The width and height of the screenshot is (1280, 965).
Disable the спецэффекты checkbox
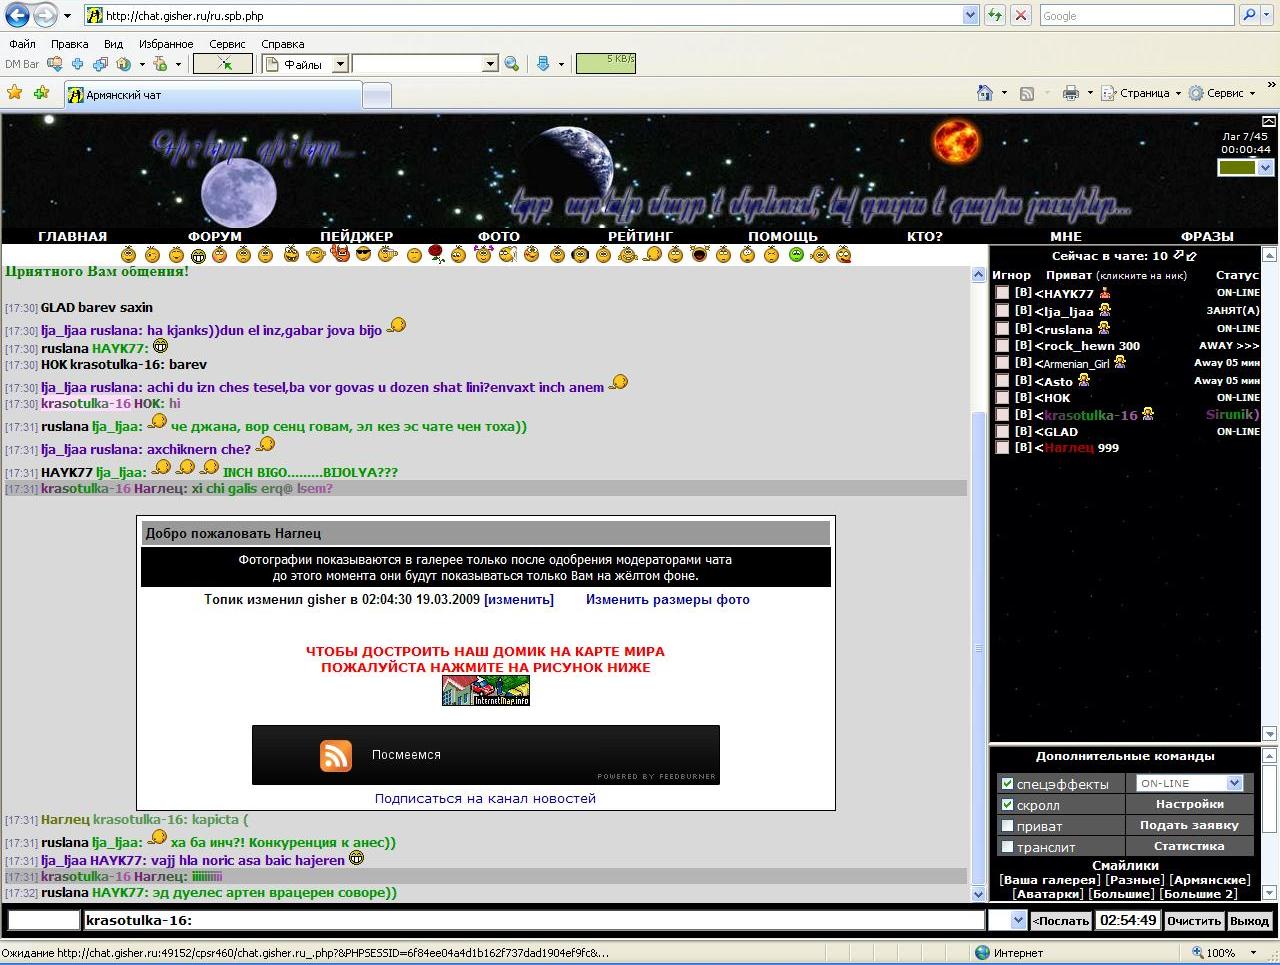(x=1008, y=784)
